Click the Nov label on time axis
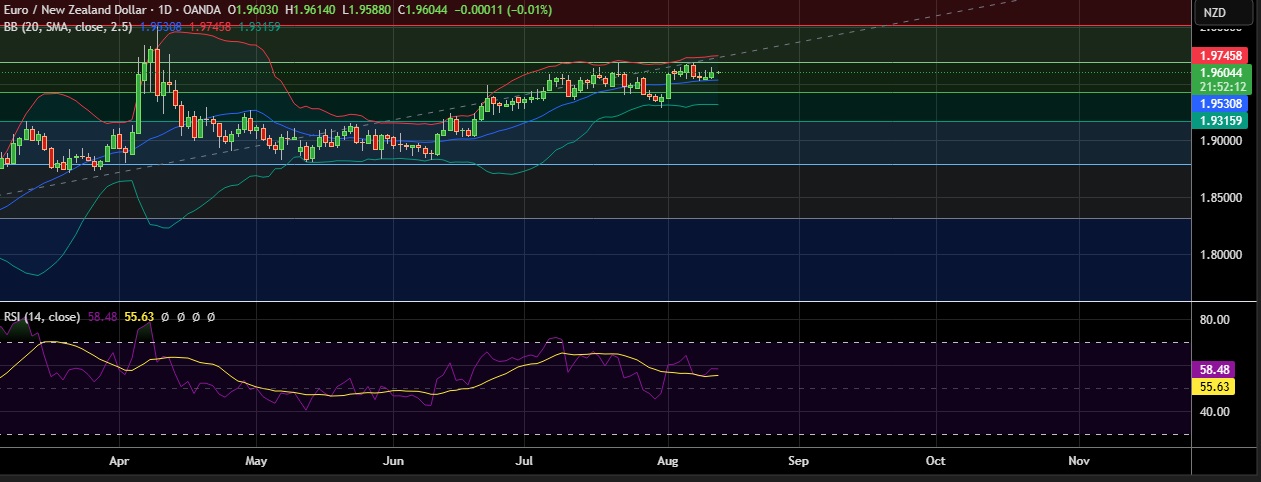The height and width of the screenshot is (482, 1261). pyautogui.click(x=1078, y=462)
